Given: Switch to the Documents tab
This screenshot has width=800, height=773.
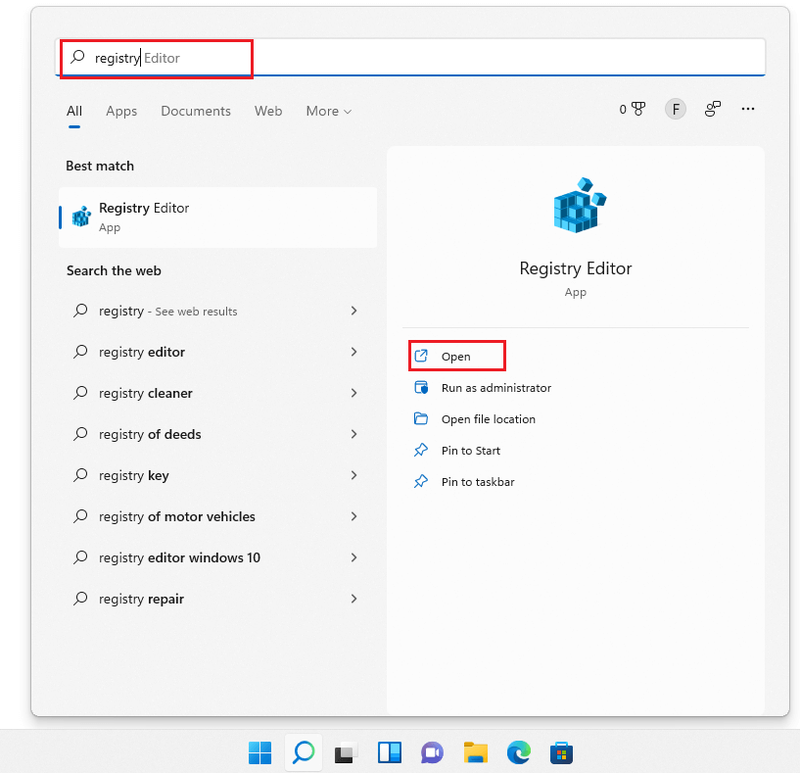Looking at the screenshot, I should (x=196, y=111).
